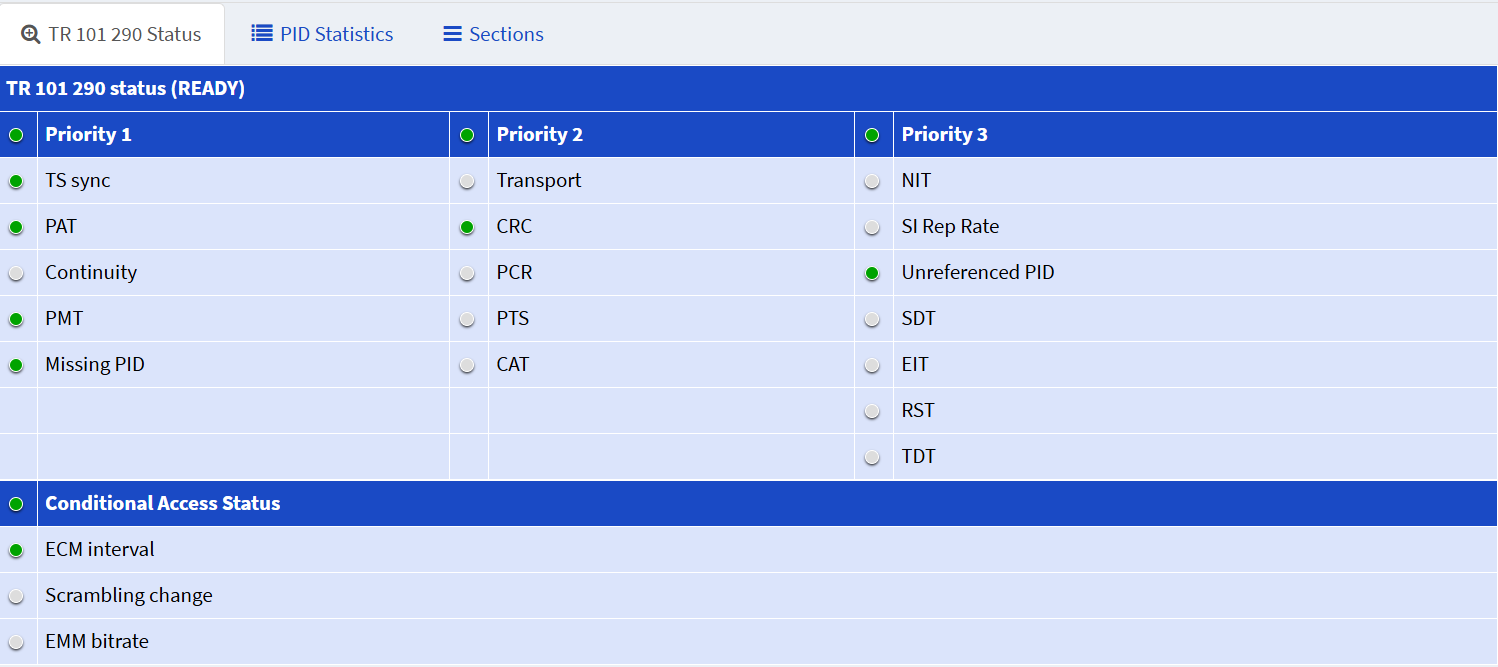Click the CRC row label
This screenshot has width=1498, height=667.
515,227
